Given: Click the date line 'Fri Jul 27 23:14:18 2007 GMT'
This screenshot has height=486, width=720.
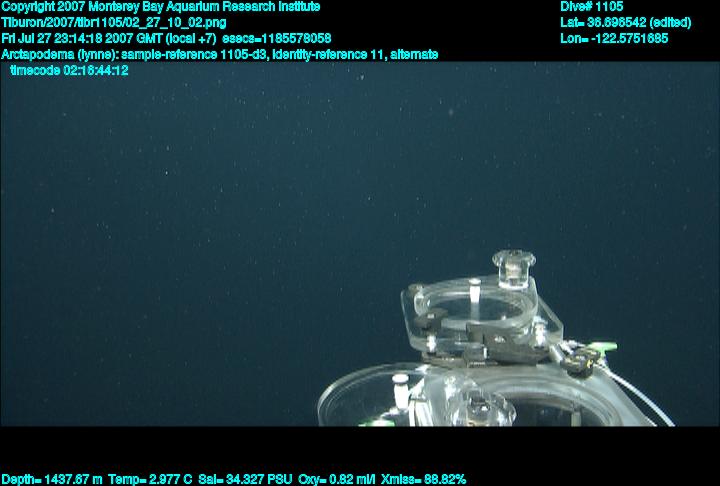Looking at the screenshot, I should [x=82, y=38].
